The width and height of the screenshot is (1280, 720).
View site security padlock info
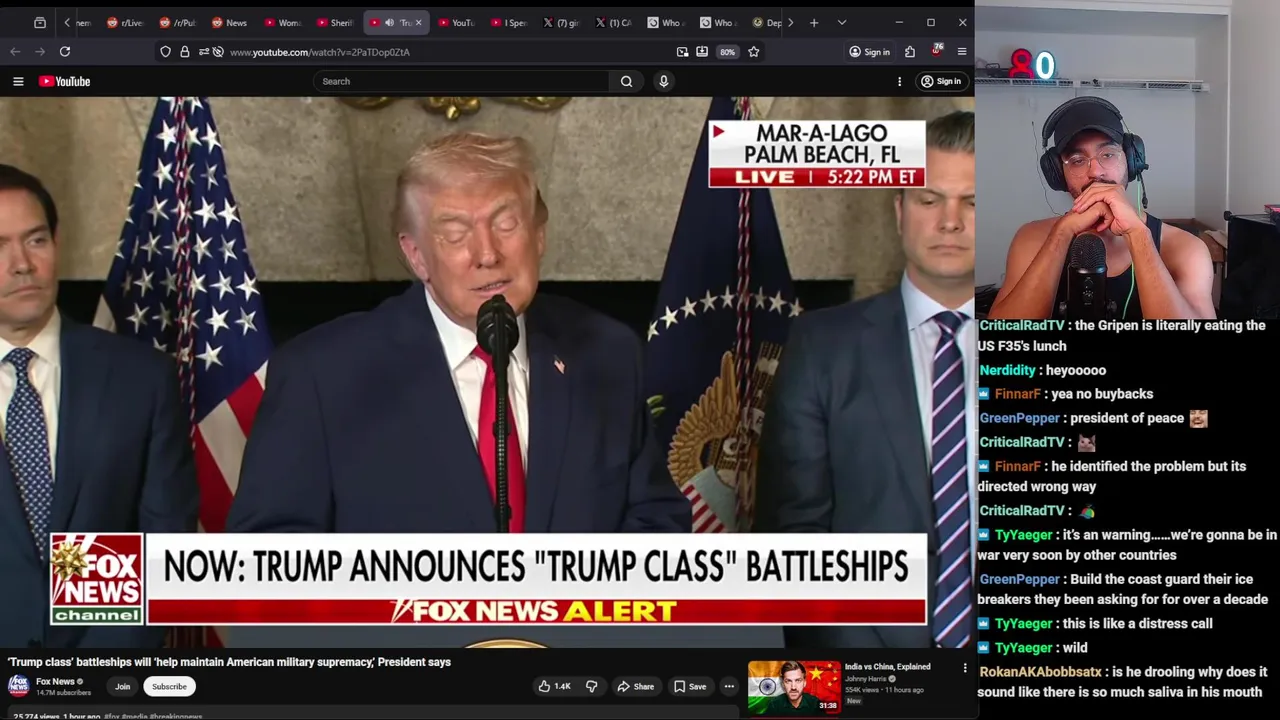(185, 52)
